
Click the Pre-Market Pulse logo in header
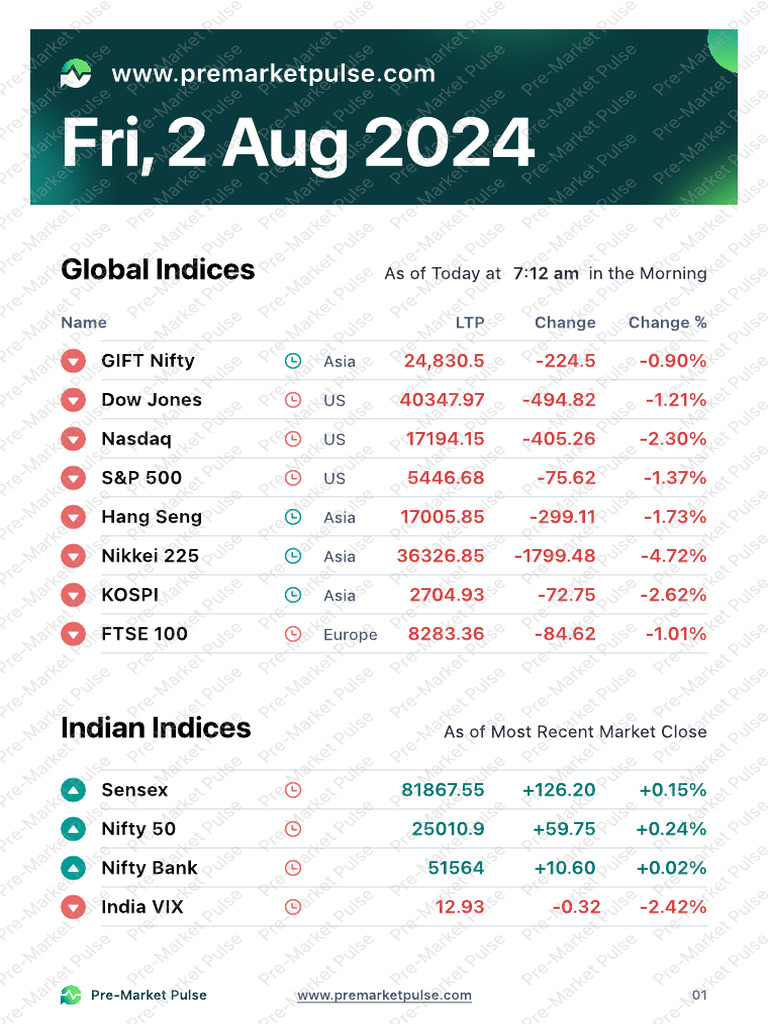(x=76, y=73)
